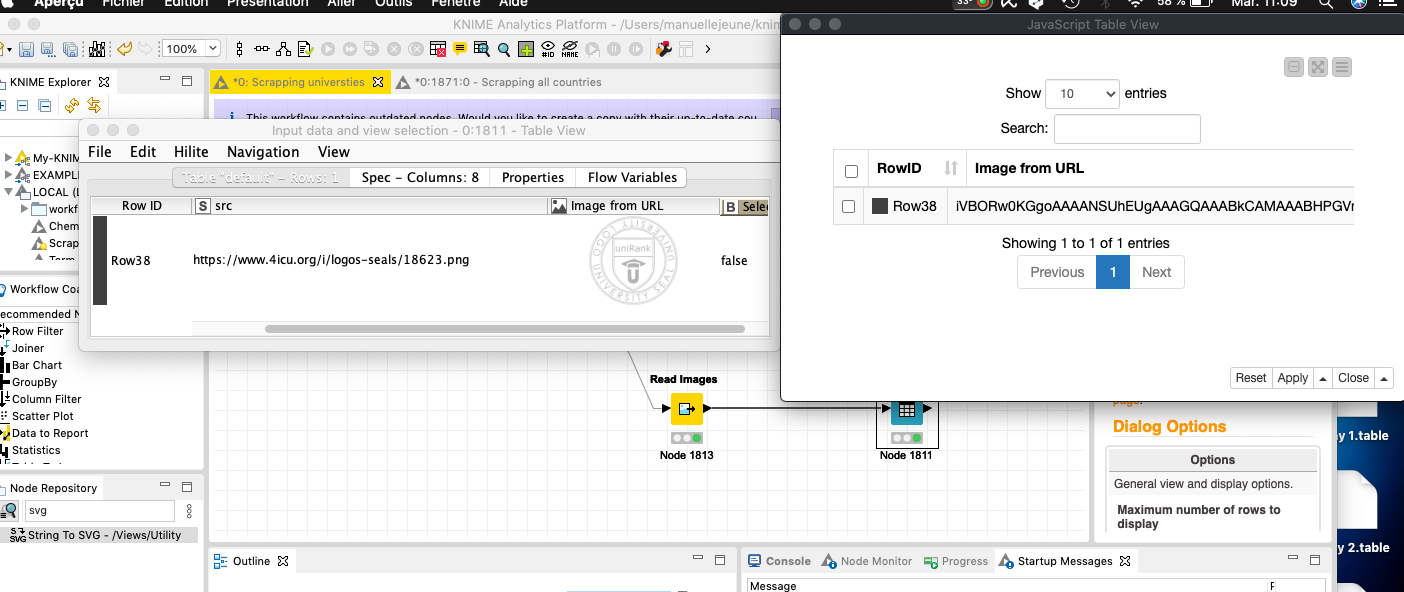
Task: Open the Show entries count dropdown
Action: (x=1082, y=93)
